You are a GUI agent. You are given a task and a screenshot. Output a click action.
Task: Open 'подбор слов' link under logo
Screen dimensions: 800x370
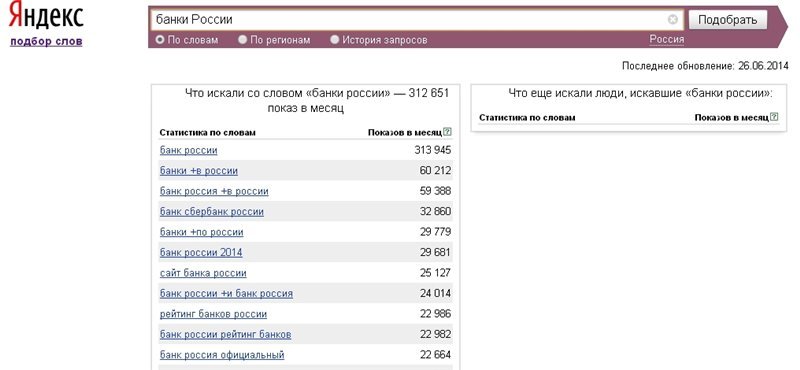pos(46,41)
